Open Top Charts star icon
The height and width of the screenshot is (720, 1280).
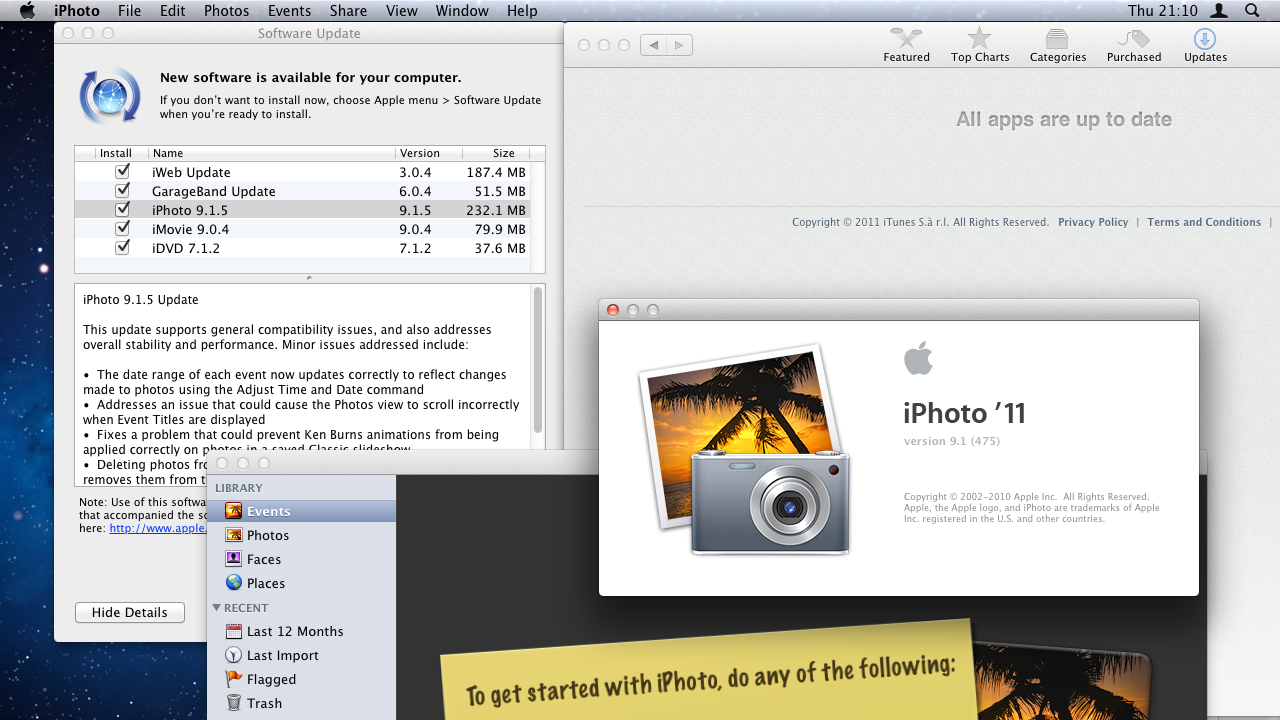tap(980, 39)
